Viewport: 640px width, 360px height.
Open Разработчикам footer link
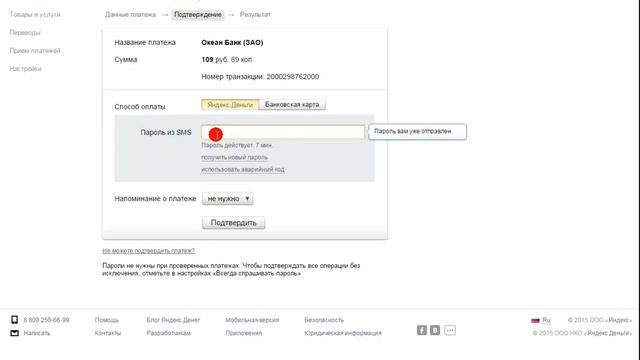pyautogui.click(x=169, y=333)
